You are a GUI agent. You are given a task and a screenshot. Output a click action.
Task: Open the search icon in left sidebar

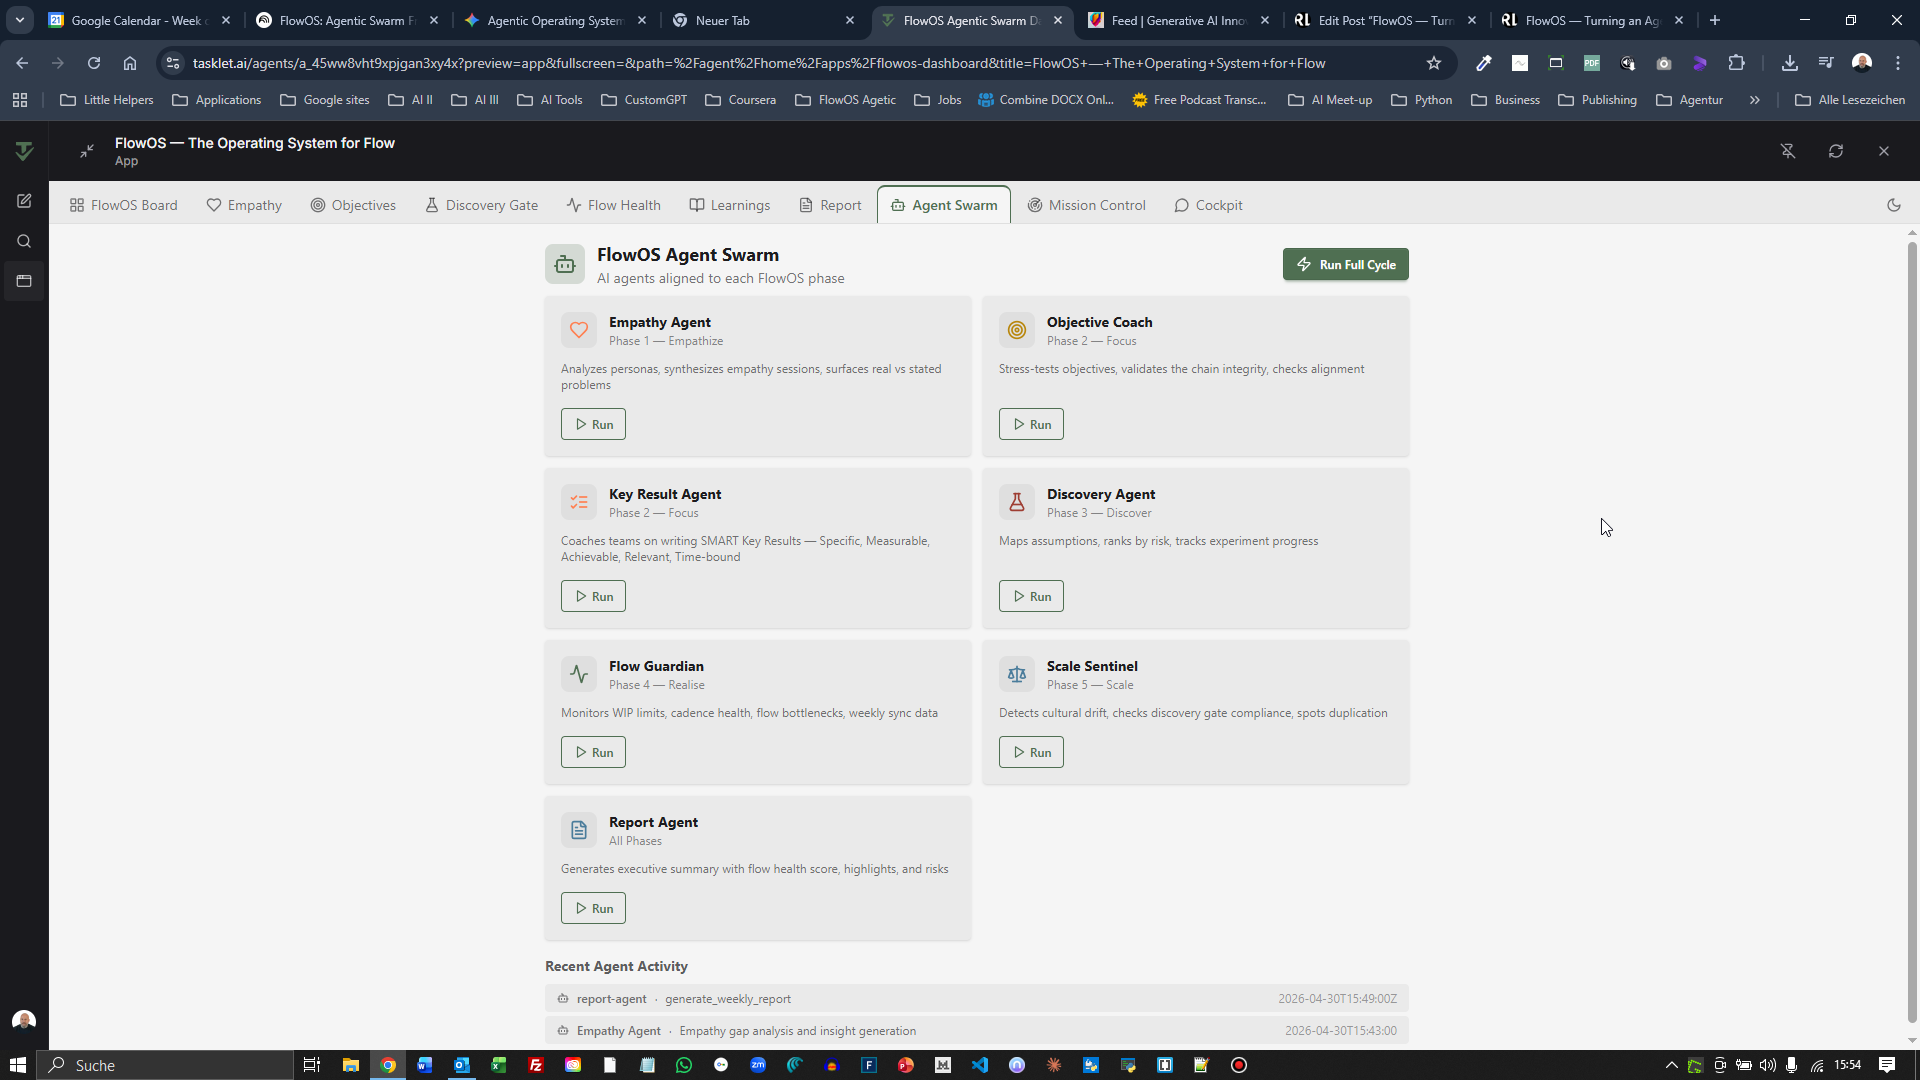point(24,241)
